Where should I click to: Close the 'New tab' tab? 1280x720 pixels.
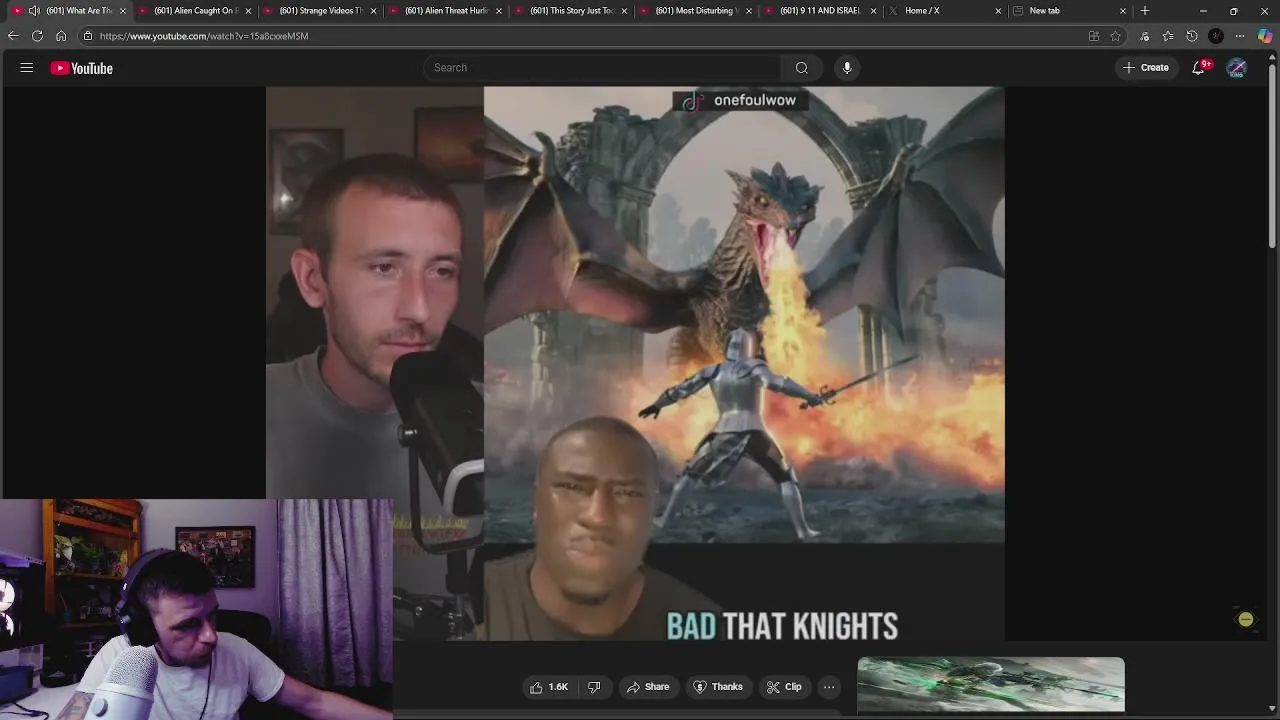(x=1123, y=11)
